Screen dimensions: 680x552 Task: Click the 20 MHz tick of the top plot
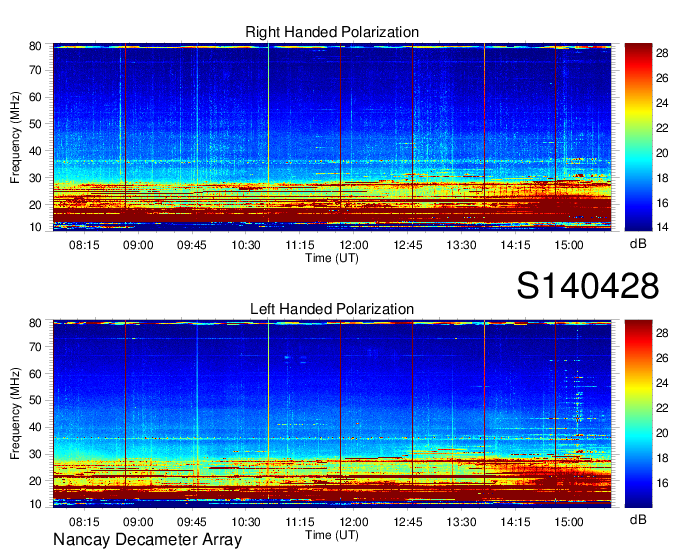coord(35,205)
